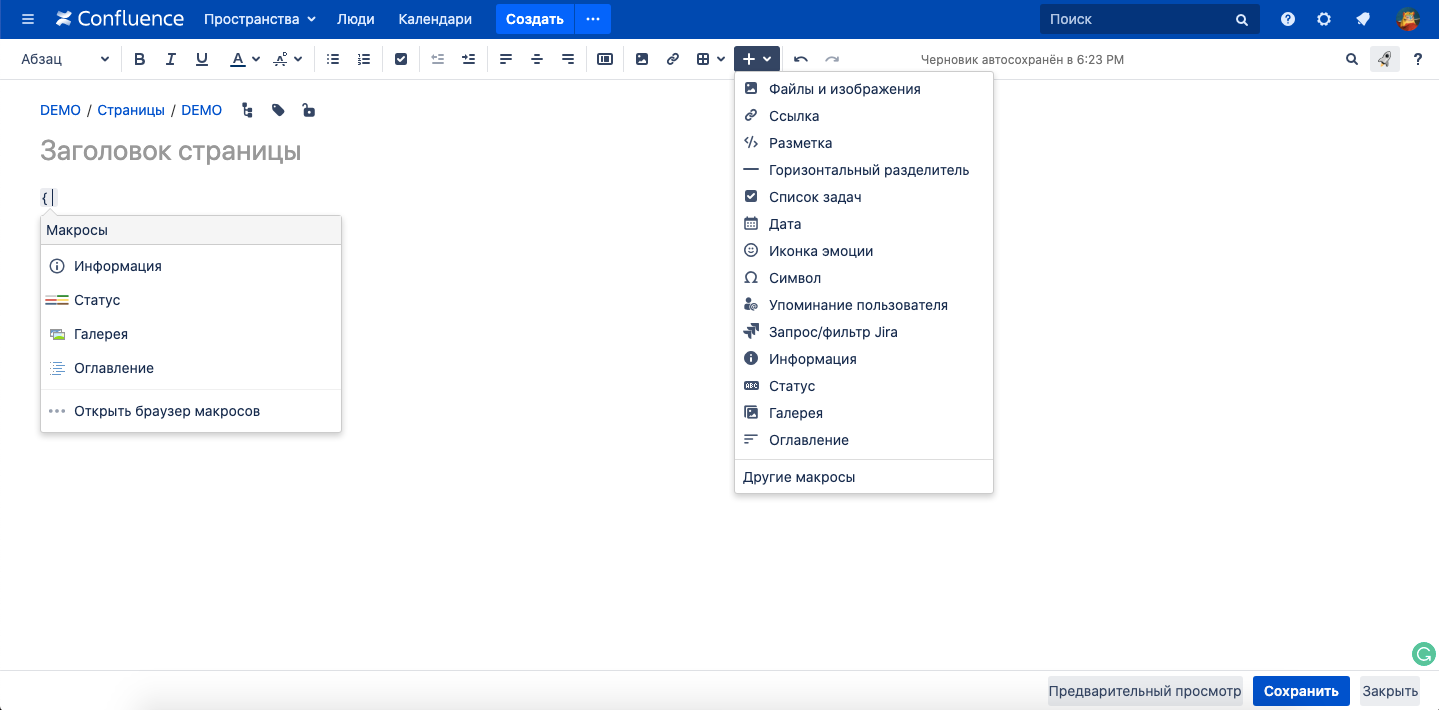Insert a task list from toolbar

point(401,59)
